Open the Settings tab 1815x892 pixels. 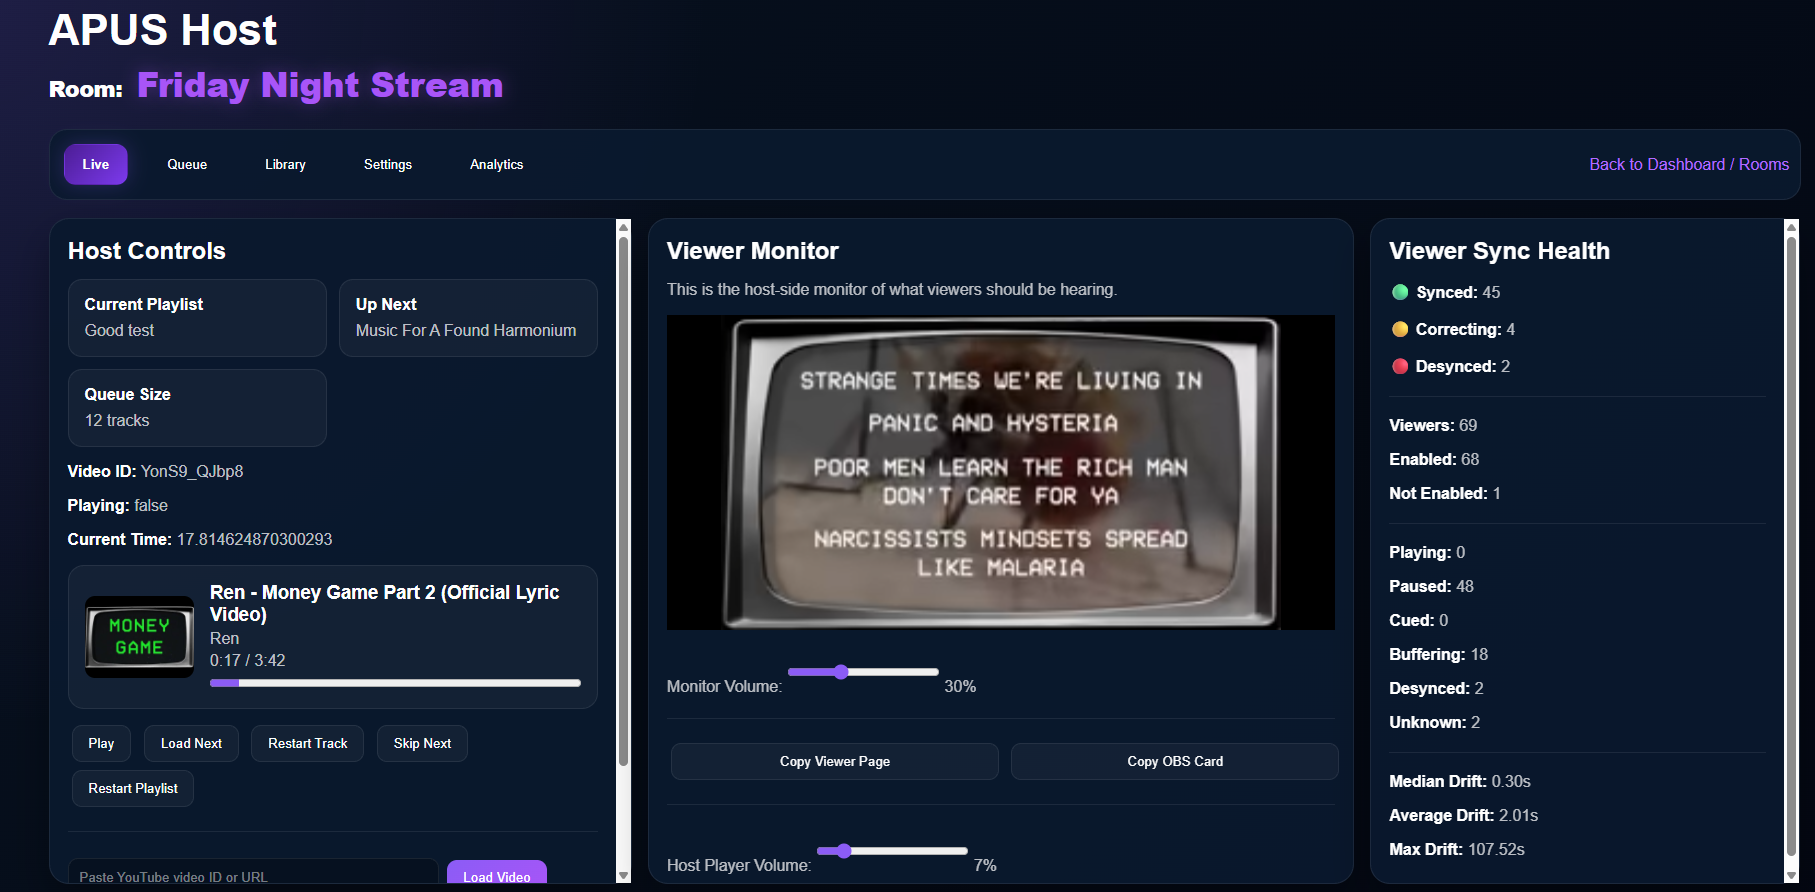click(x=388, y=164)
